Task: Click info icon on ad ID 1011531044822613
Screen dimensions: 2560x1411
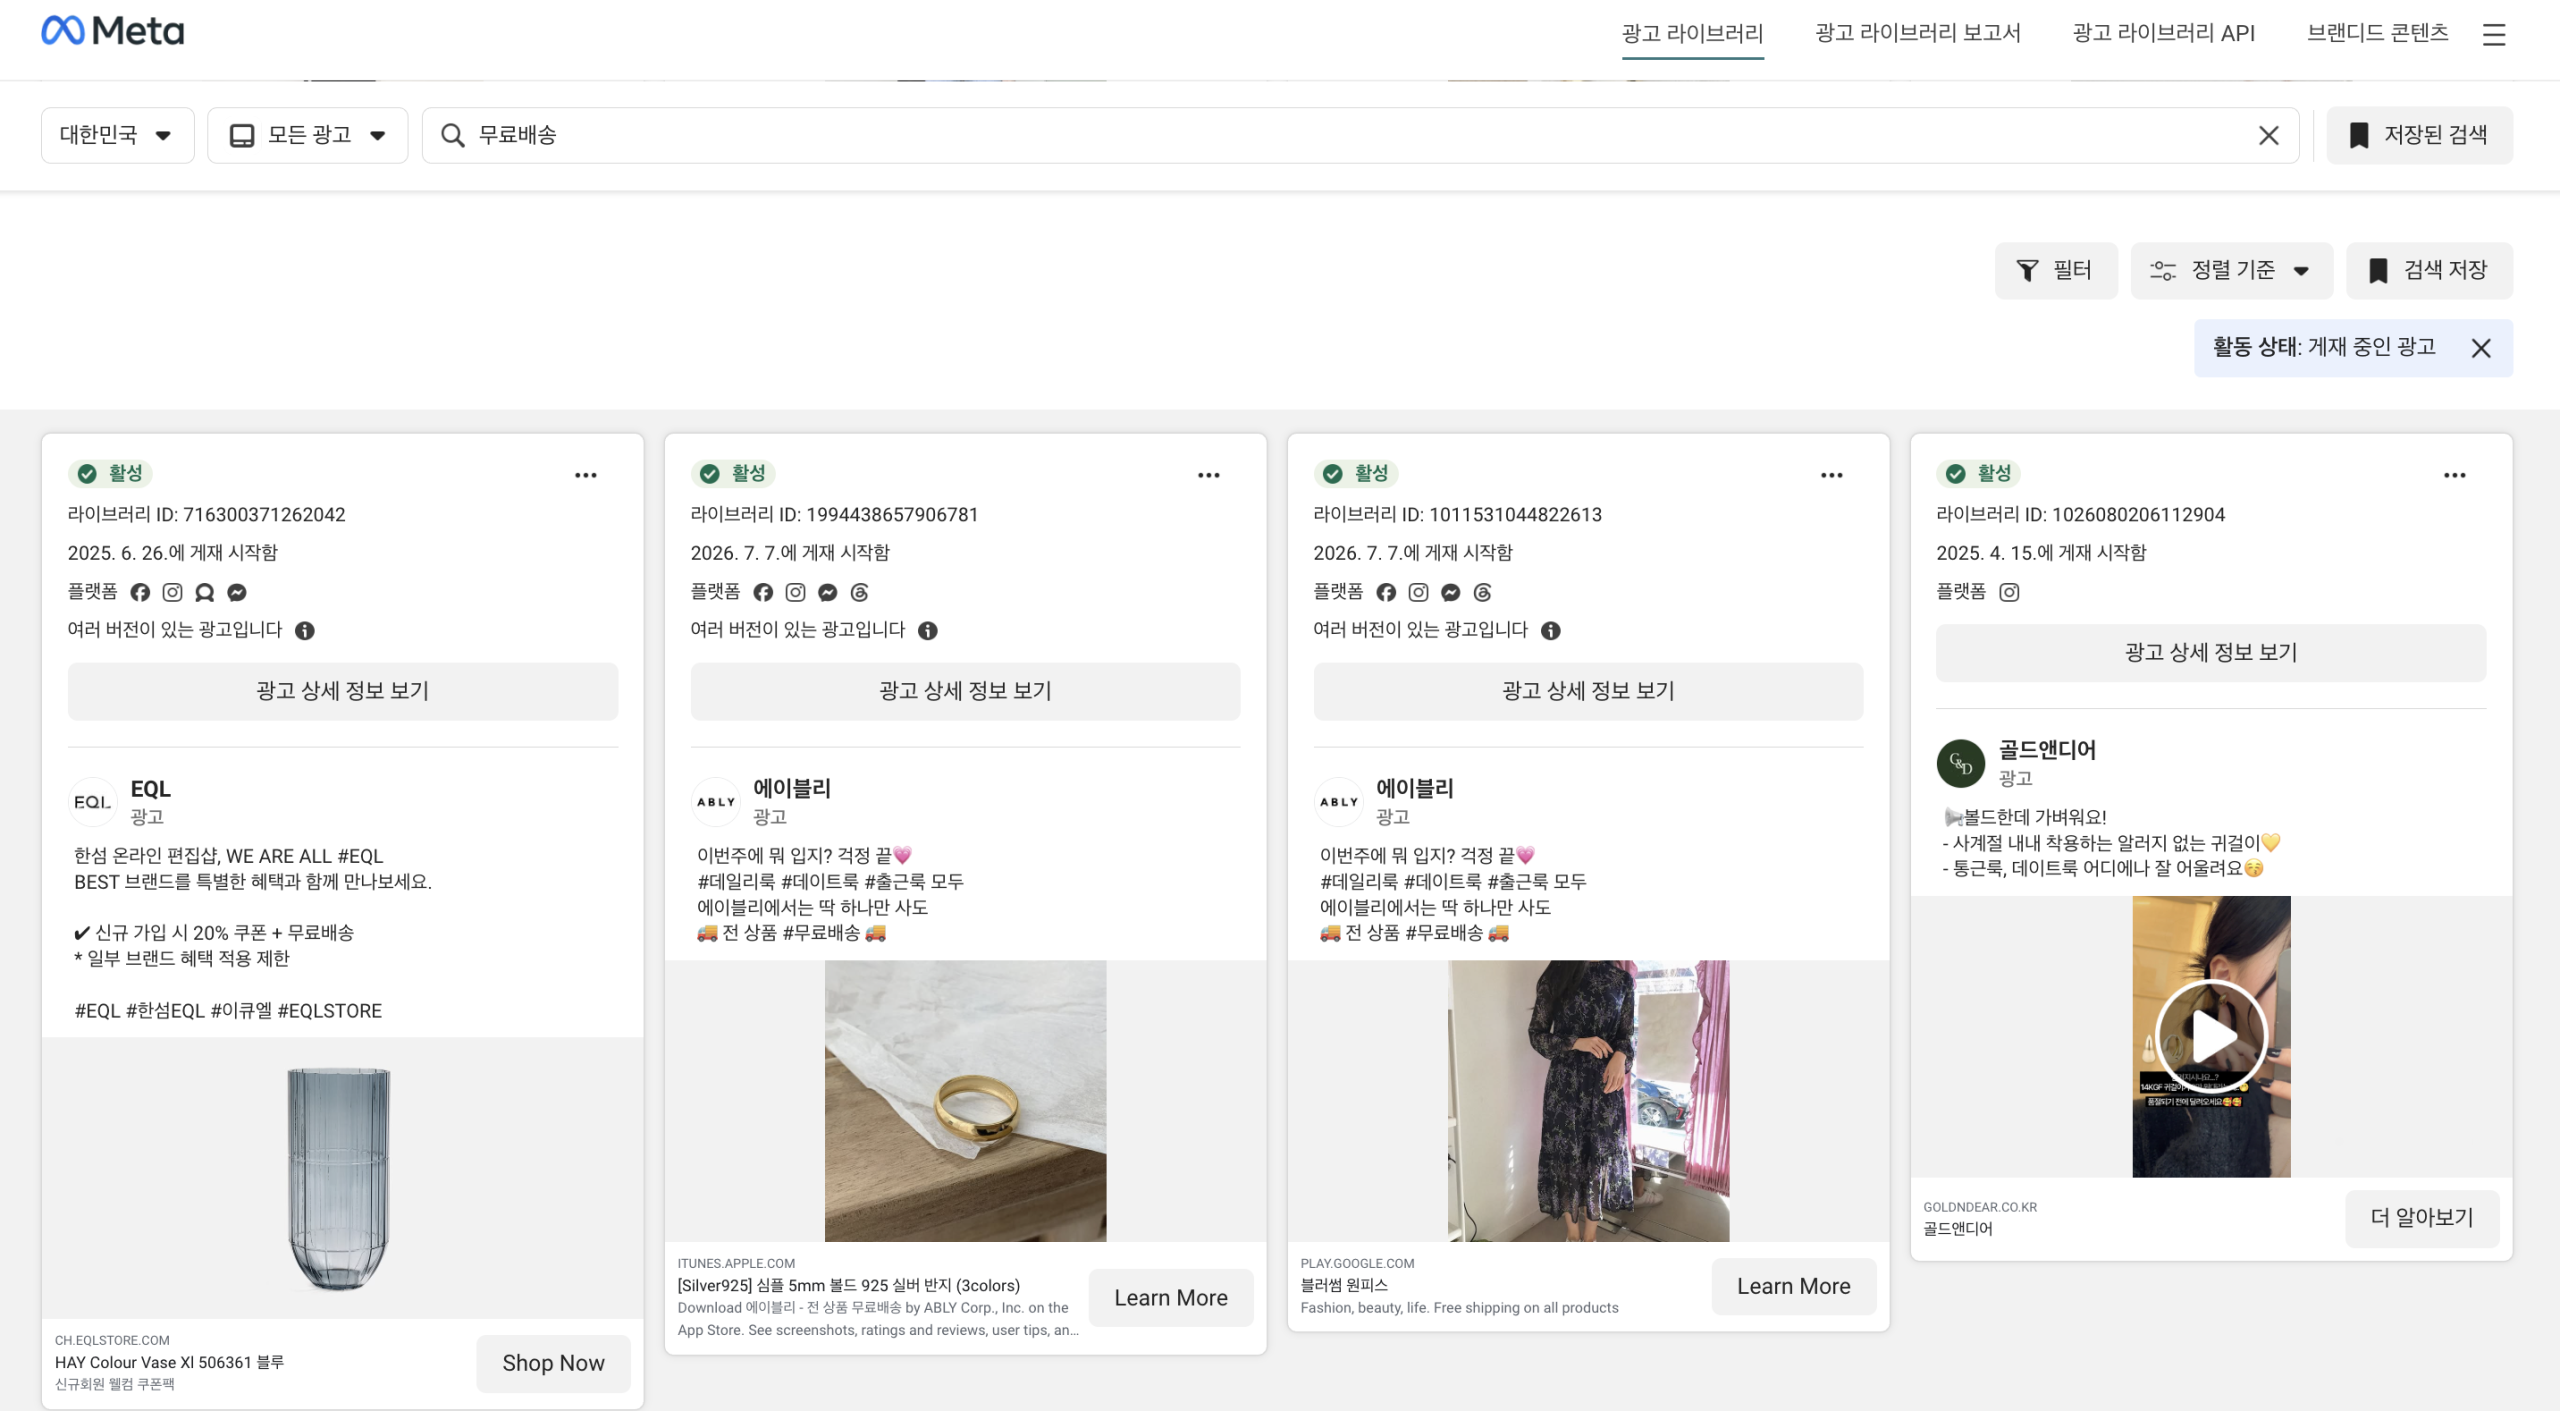Action: (x=1551, y=631)
